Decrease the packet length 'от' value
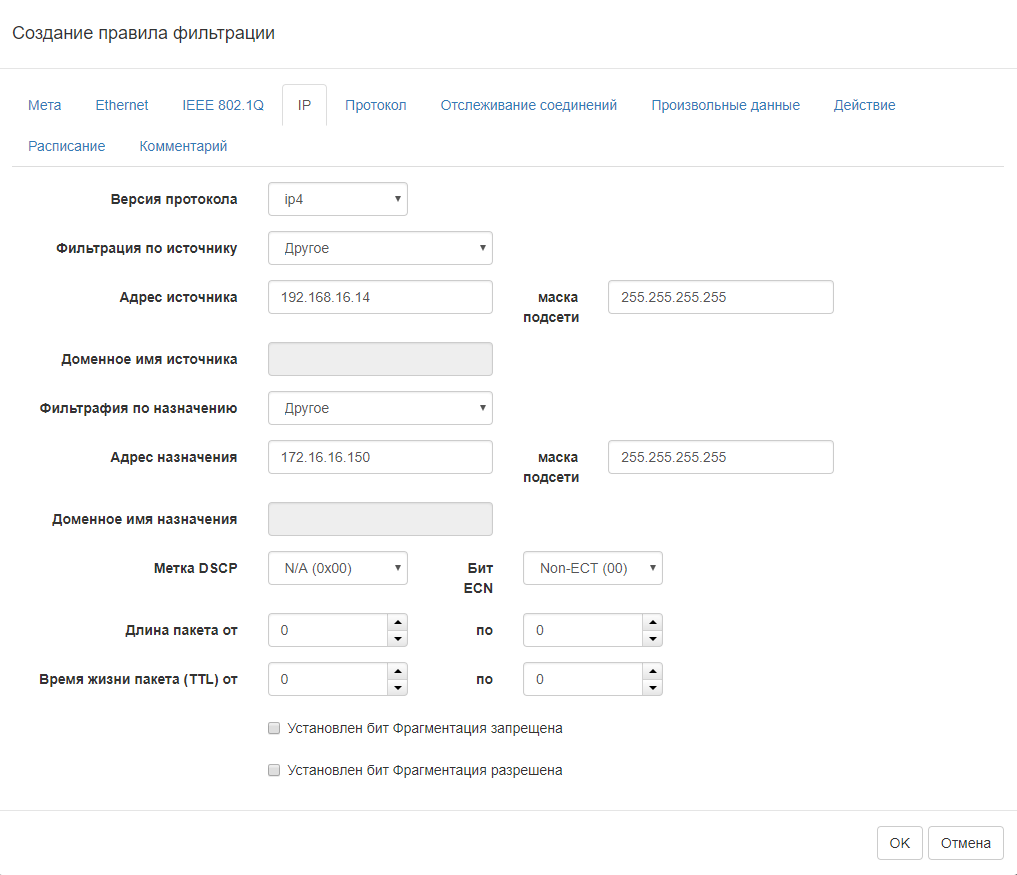Screen dimensions: 1017x875 click(397, 639)
